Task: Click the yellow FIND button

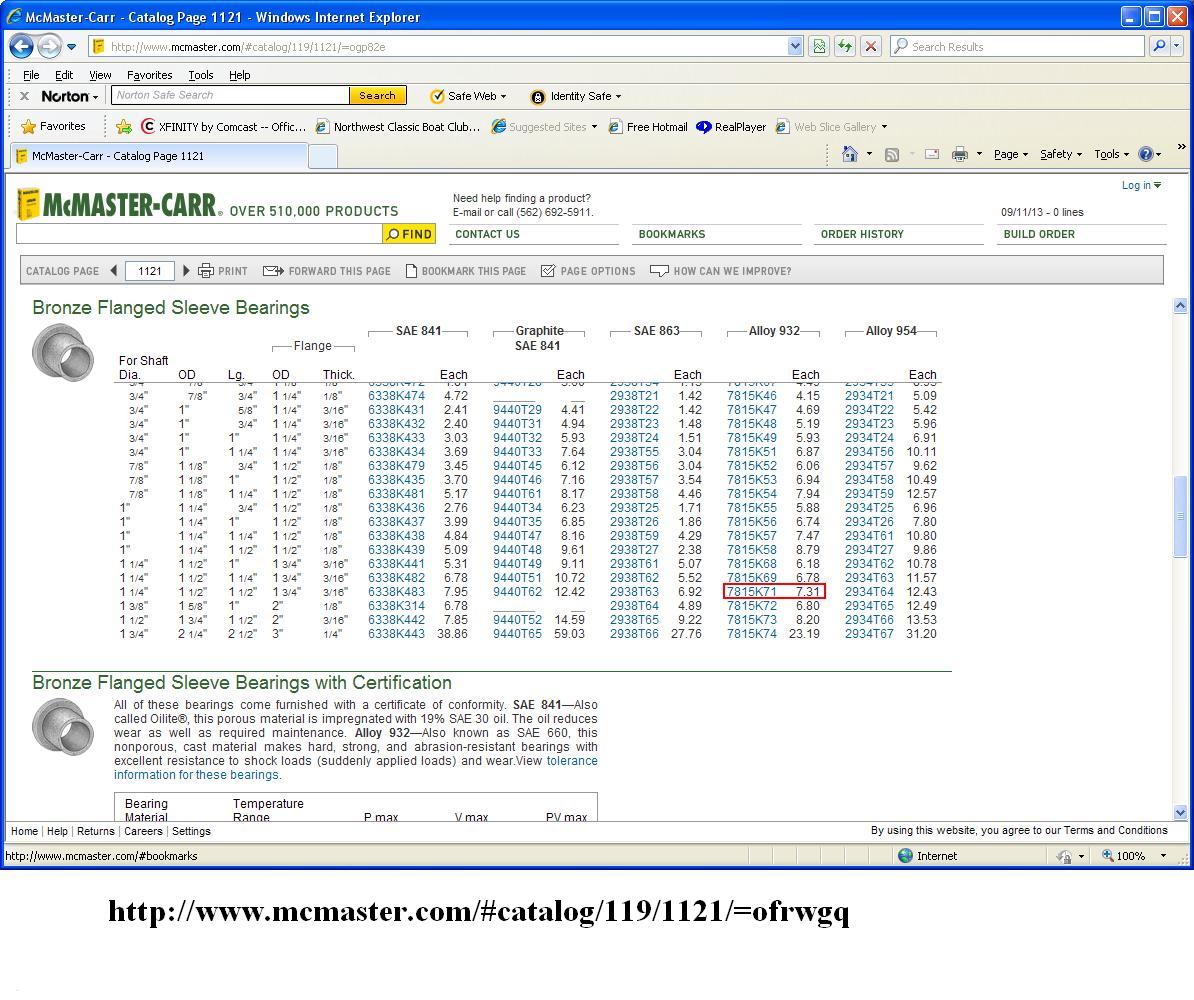Action: pos(409,234)
